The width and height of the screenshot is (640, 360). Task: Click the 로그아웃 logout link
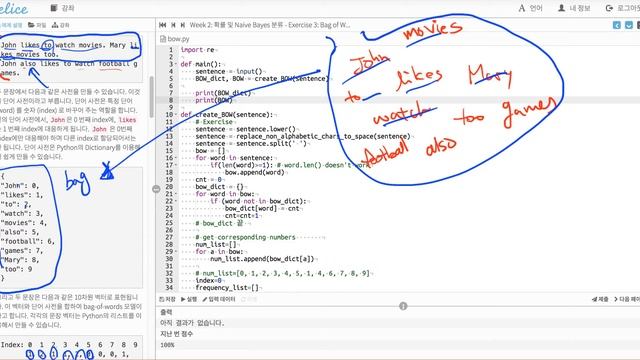tap(623, 8)
